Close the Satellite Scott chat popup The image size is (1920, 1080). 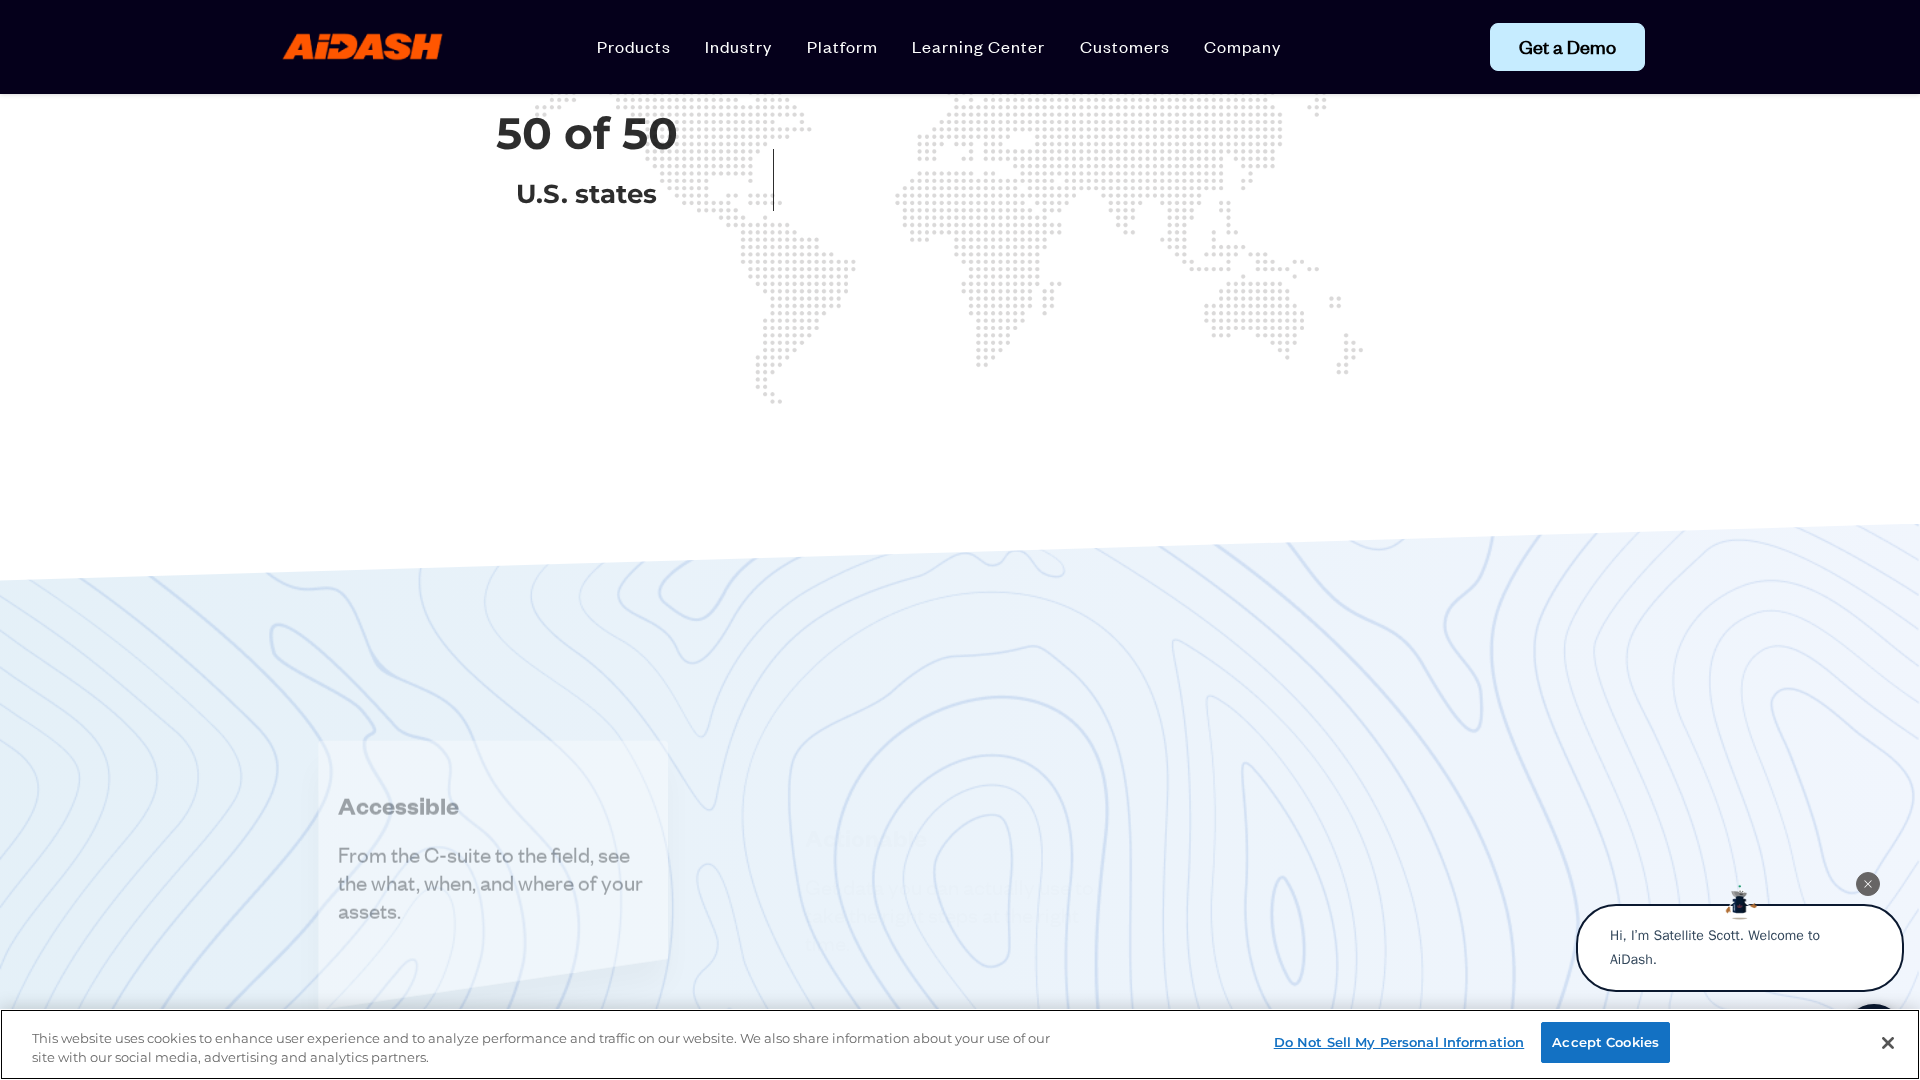1867,884
